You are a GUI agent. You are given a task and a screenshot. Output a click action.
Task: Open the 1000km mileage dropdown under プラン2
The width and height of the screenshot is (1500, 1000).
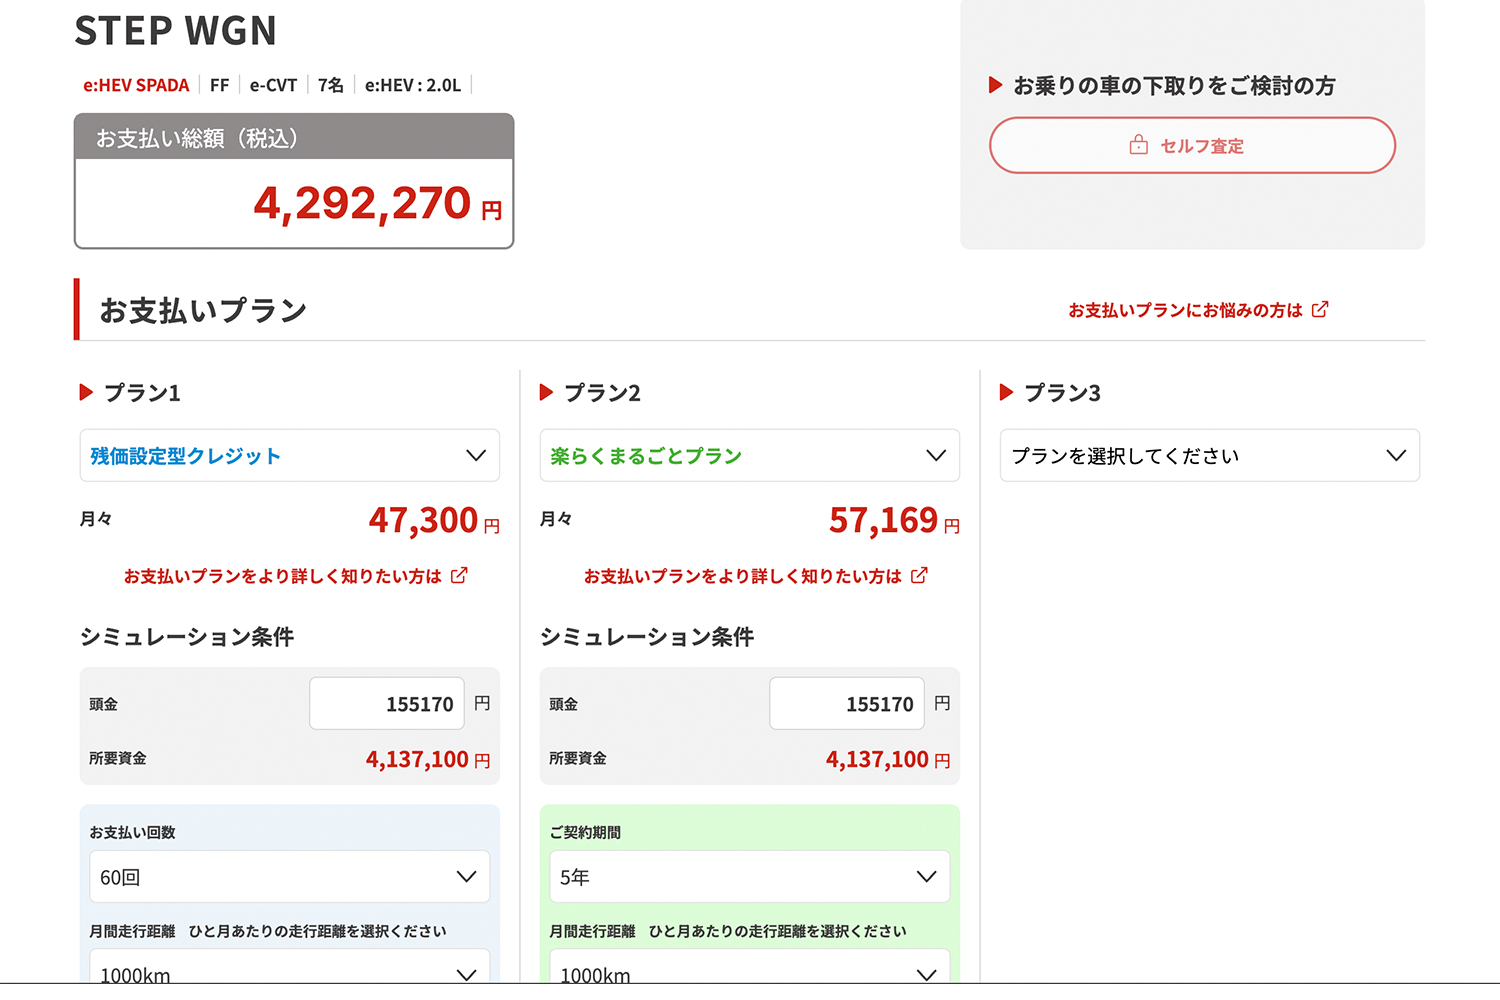tap(749, 970)
